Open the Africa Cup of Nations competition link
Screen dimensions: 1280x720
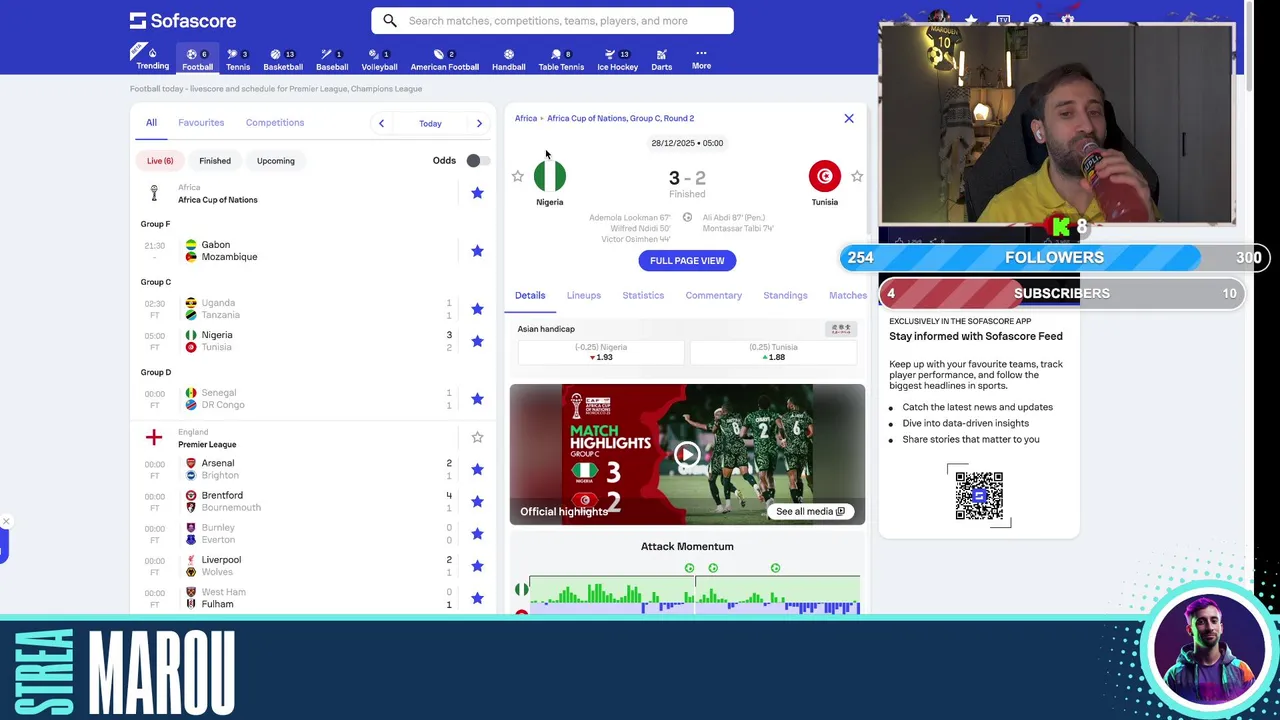click(217, 199)
